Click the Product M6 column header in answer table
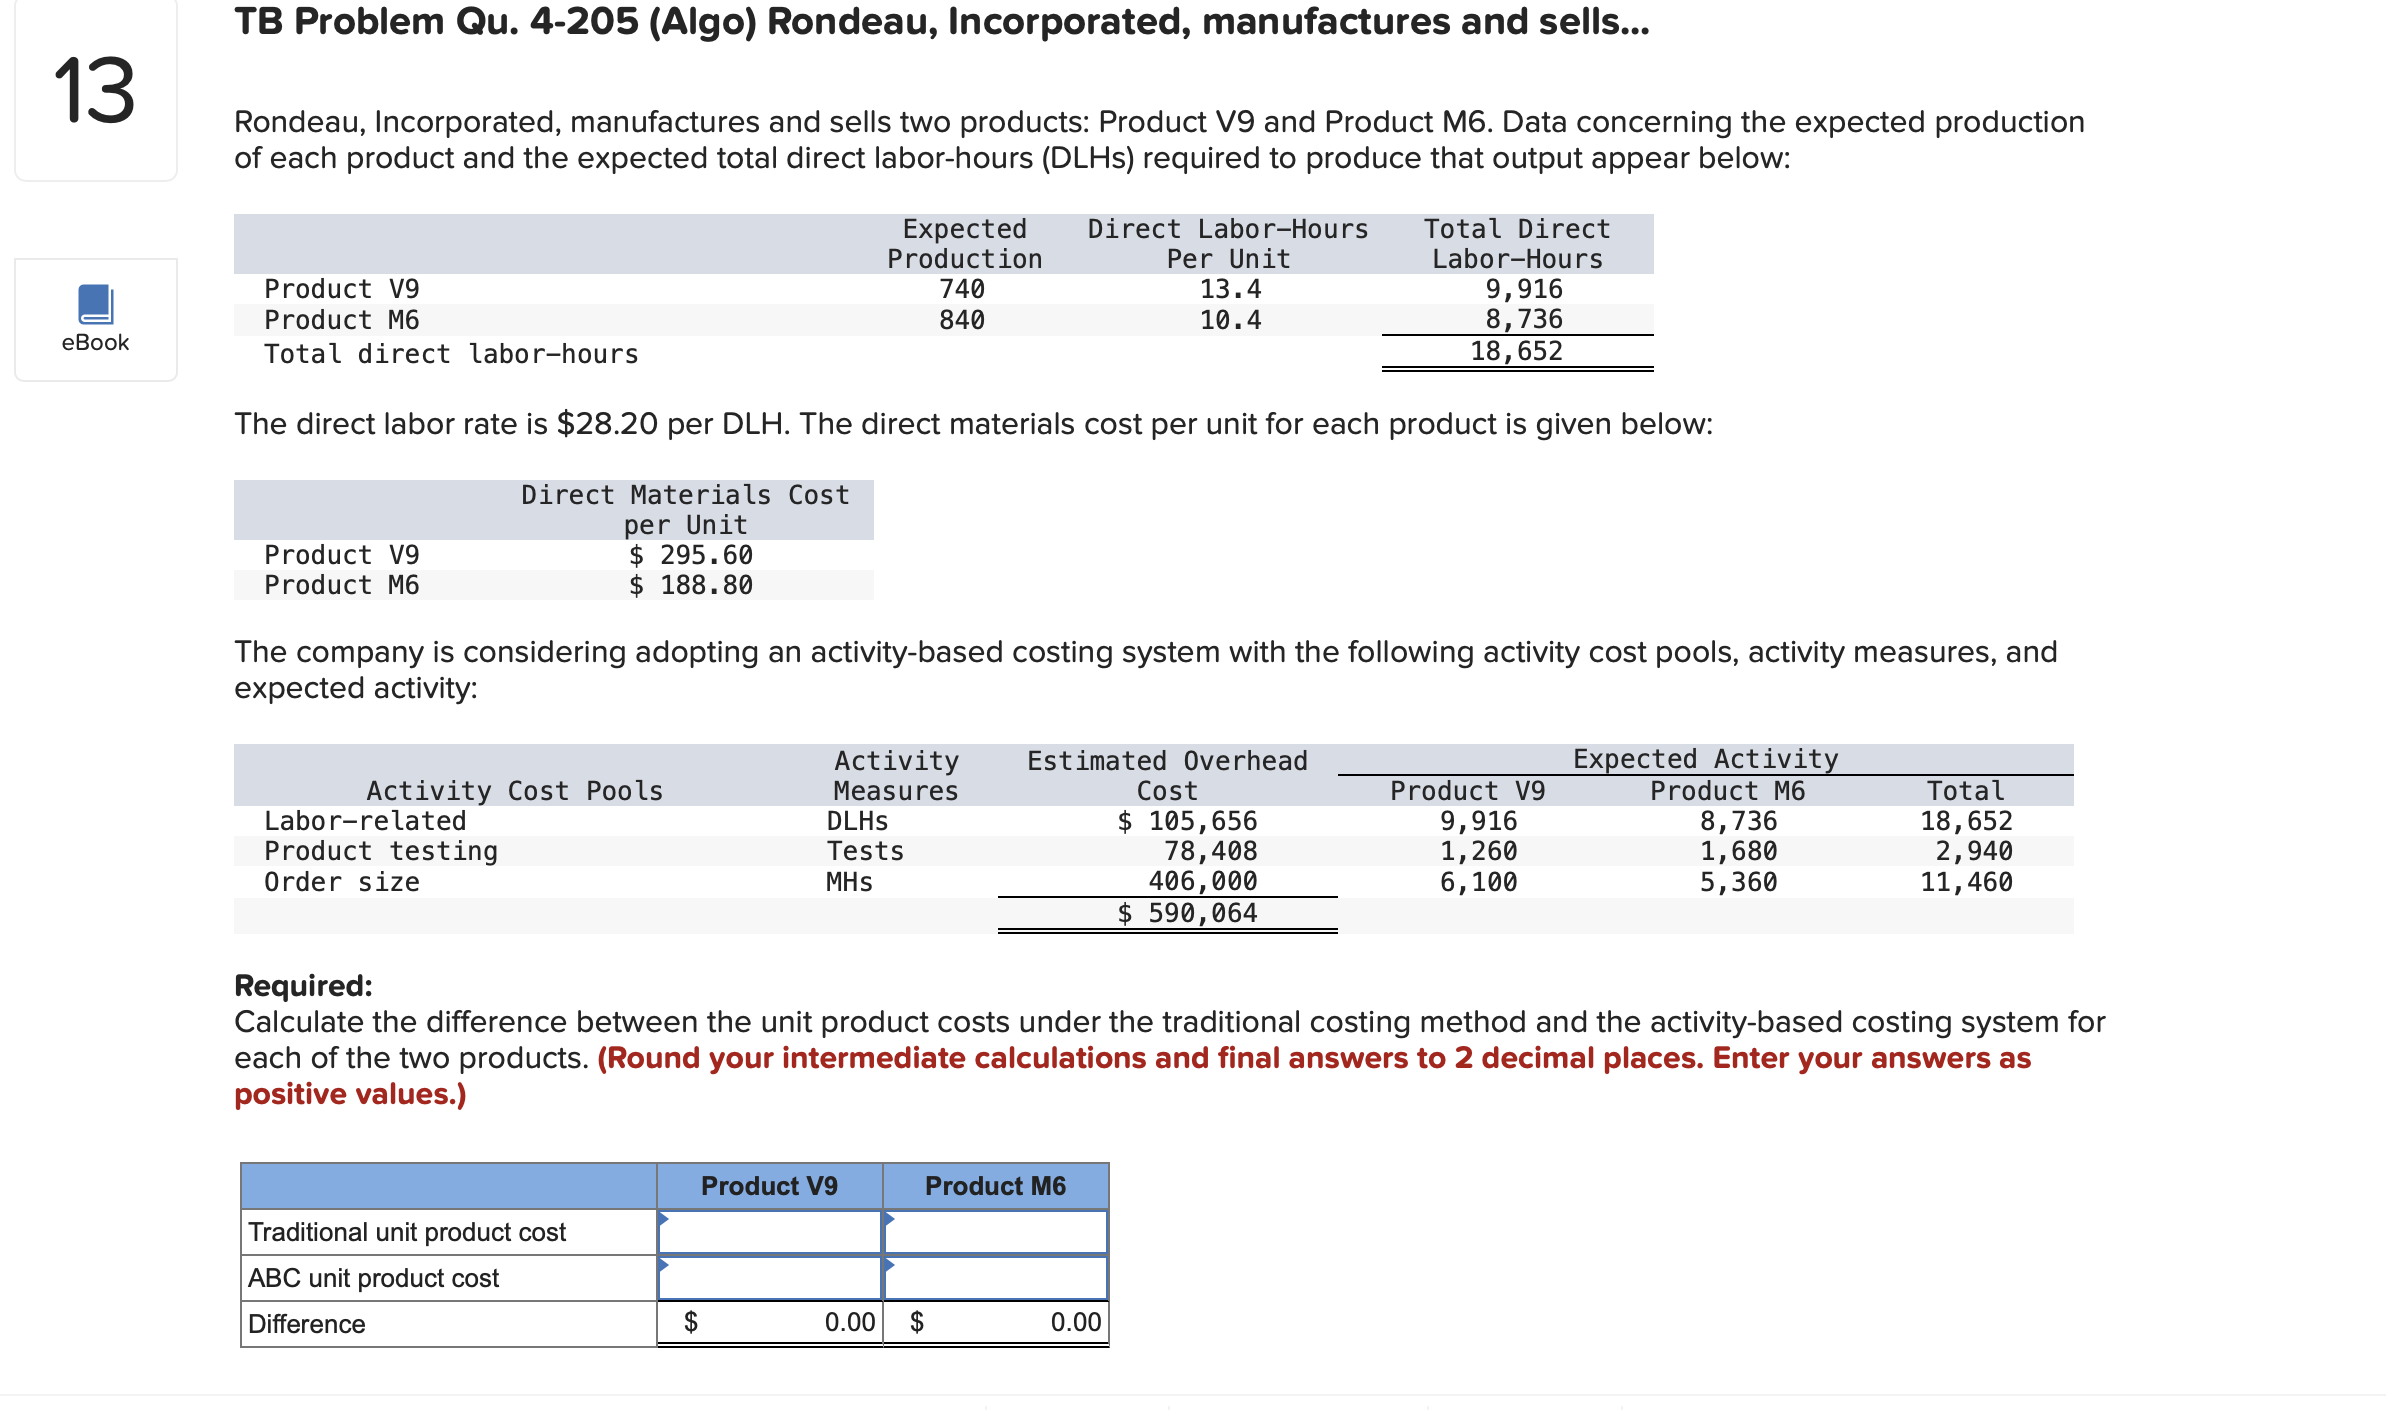 (x=997, y=1185)
